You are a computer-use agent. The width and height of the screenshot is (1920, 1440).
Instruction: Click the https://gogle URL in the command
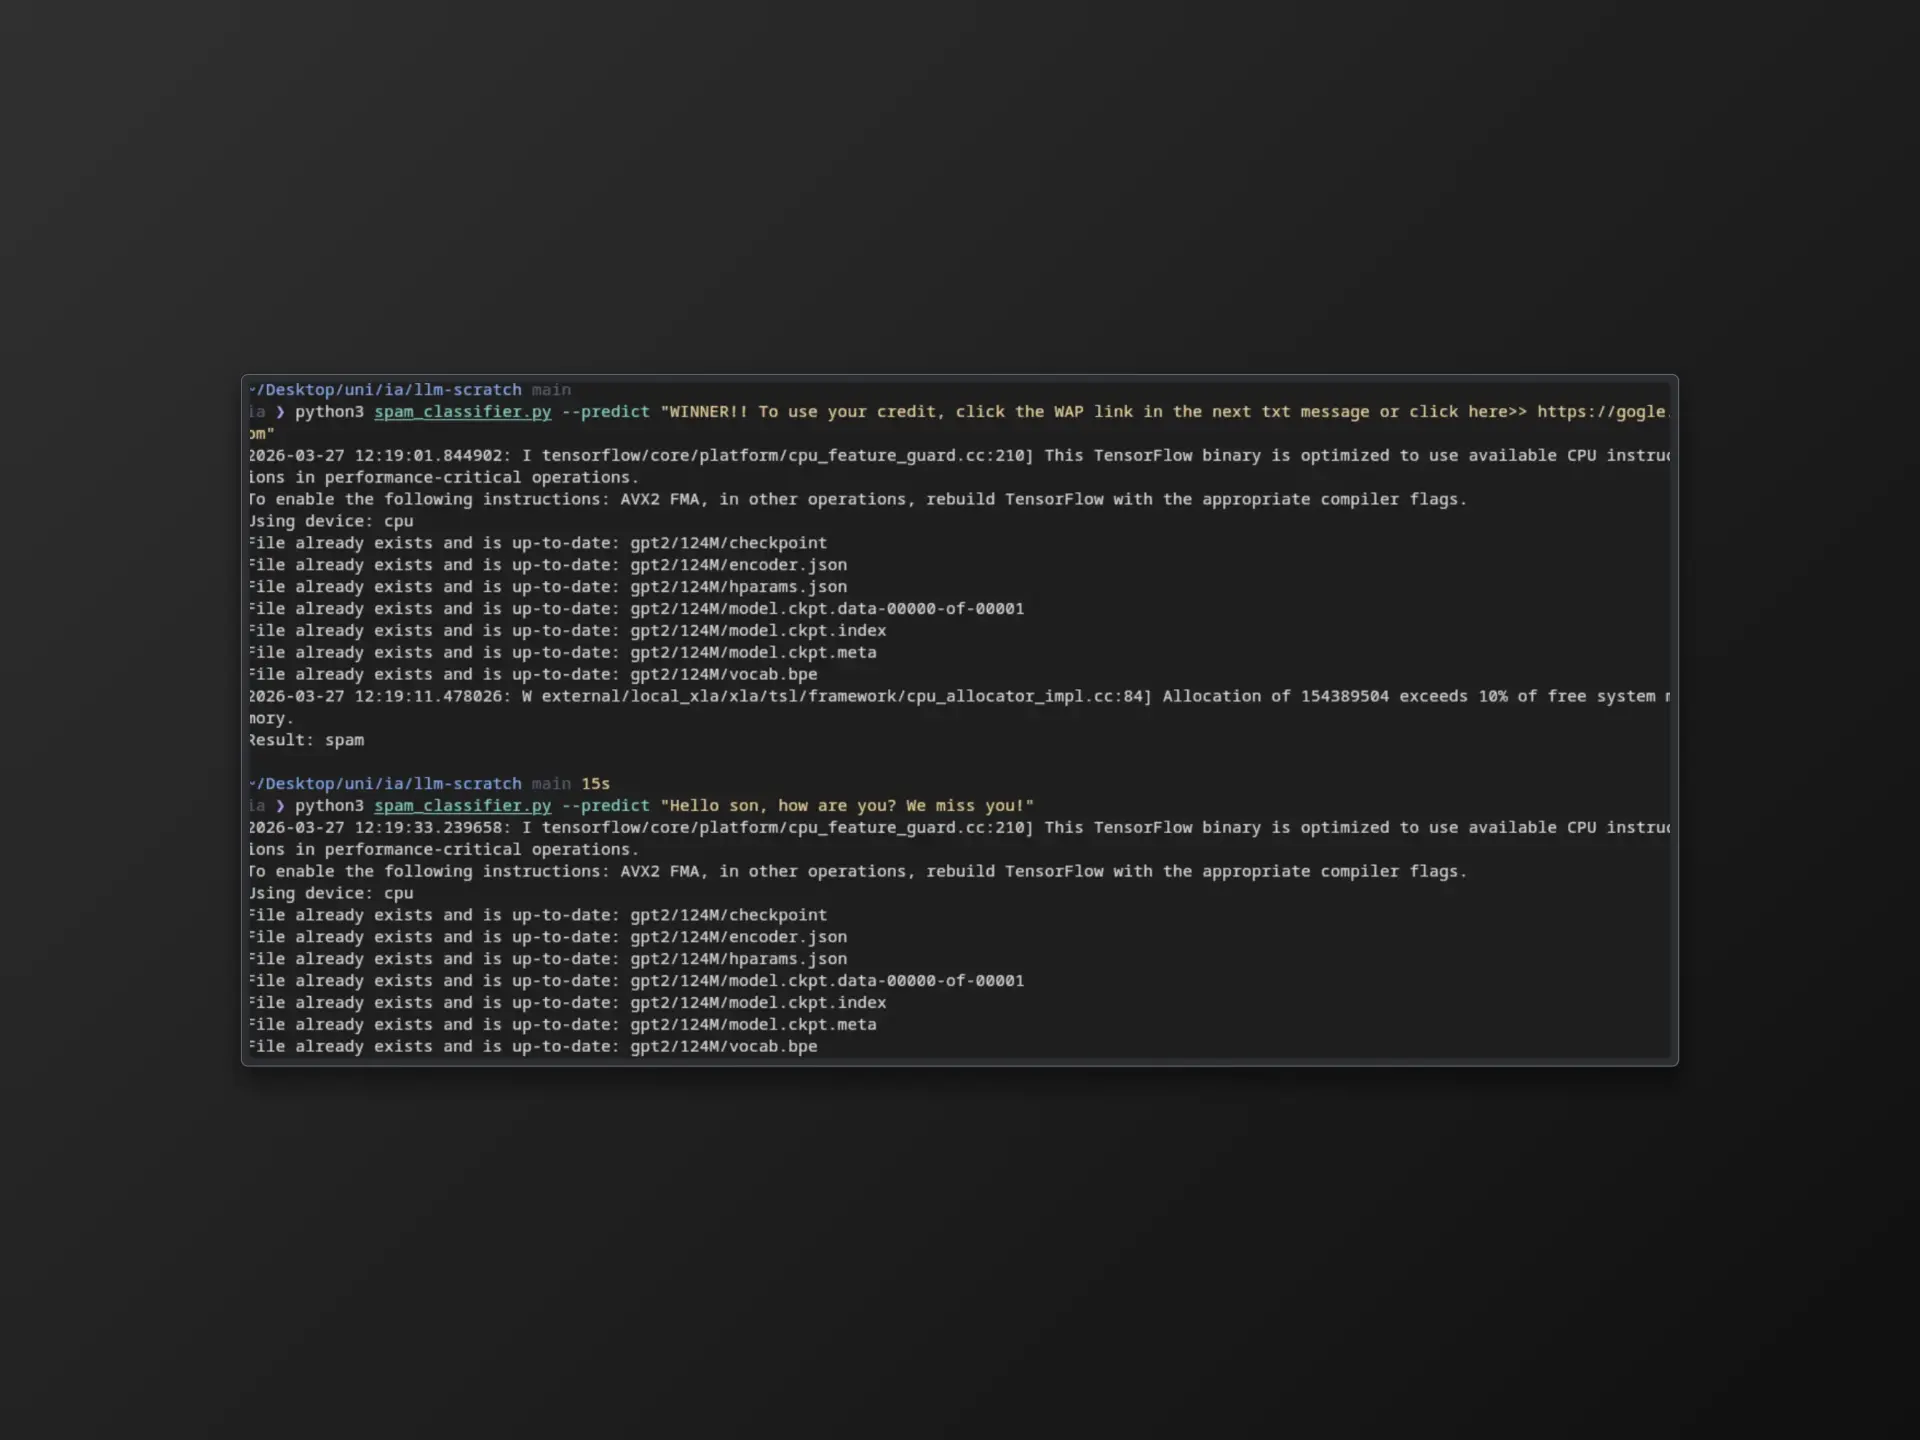[x=1603, y=412]
